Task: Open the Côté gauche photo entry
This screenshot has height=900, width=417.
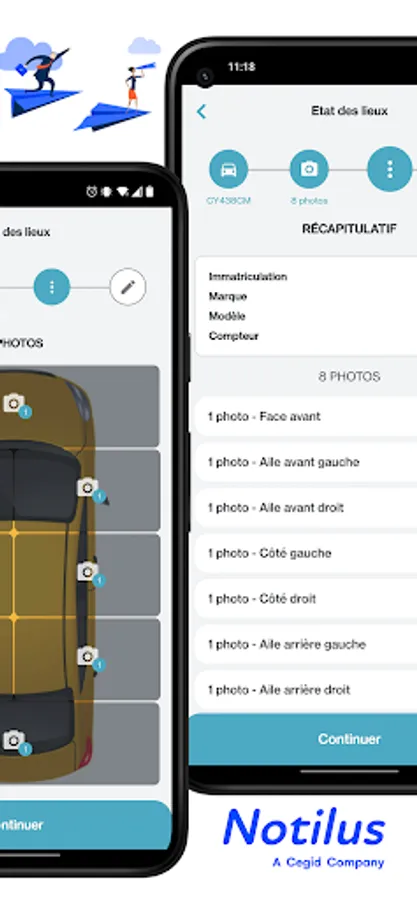Action: click(306, 553)
